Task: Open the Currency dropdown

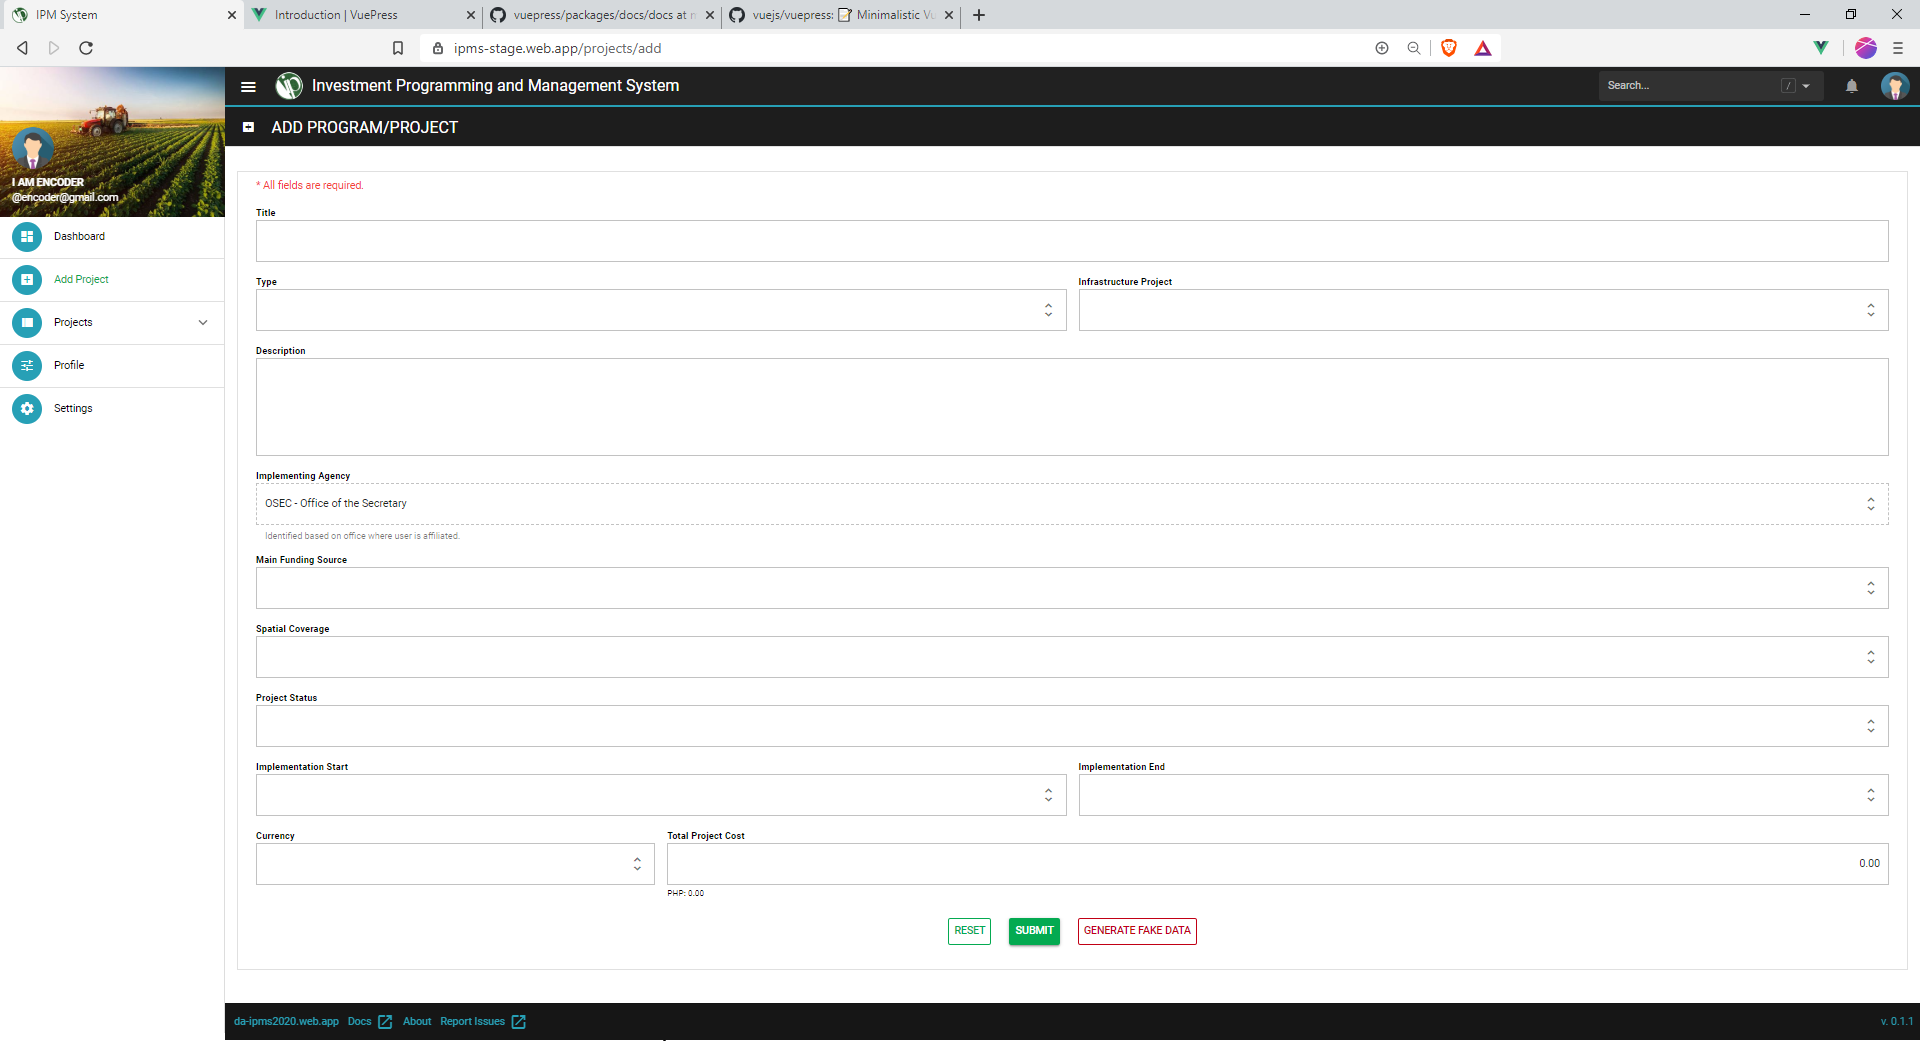Action: pyautogui.click(x=455, y=864)
